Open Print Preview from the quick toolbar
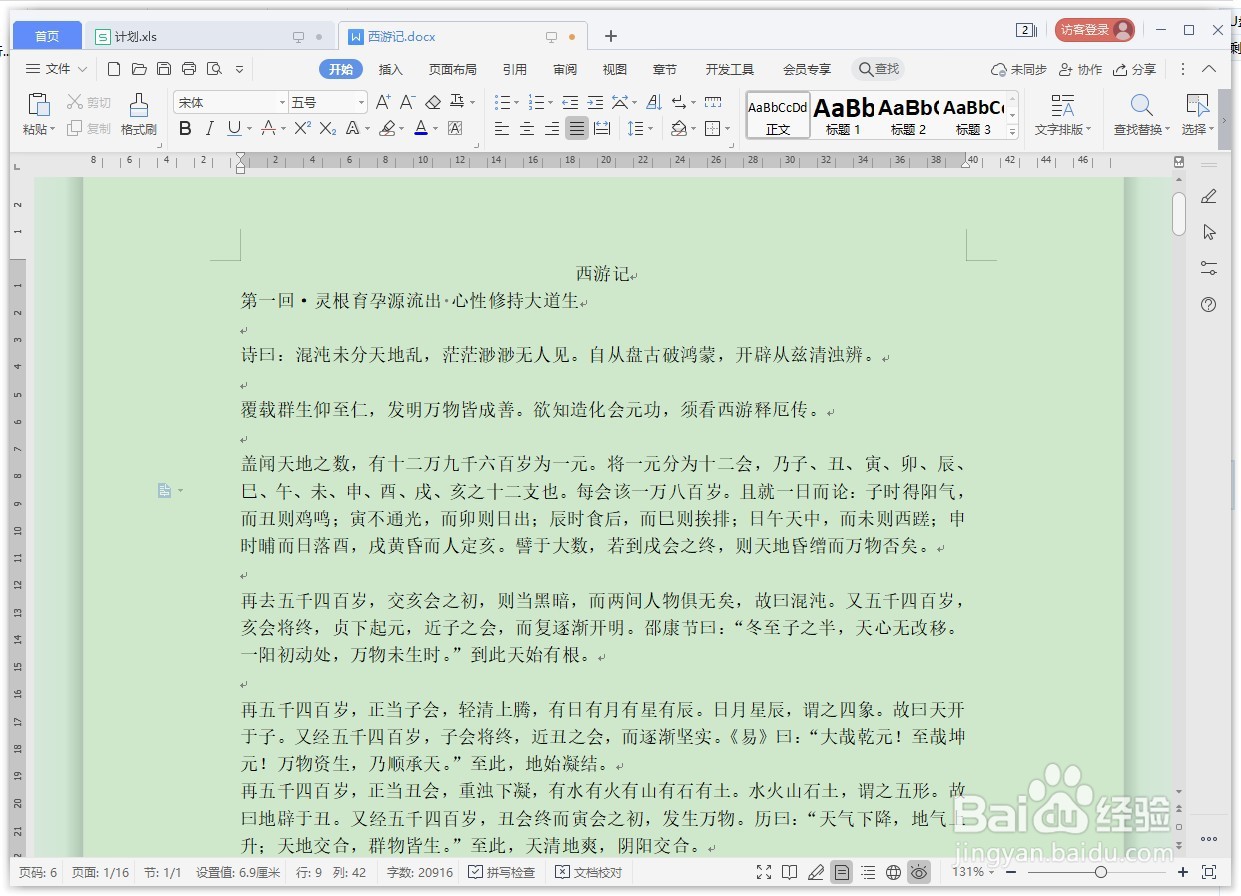The height and width of the screenshot is (896, 1241). point(214,69)
